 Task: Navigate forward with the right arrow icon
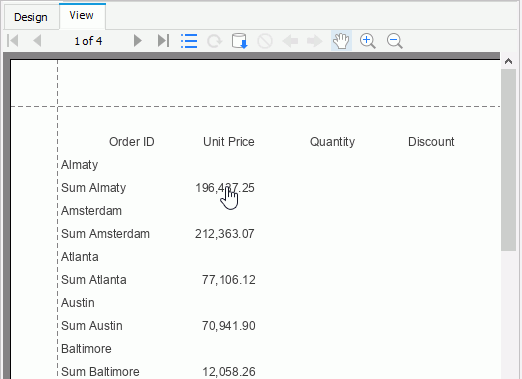pos(315,41)
